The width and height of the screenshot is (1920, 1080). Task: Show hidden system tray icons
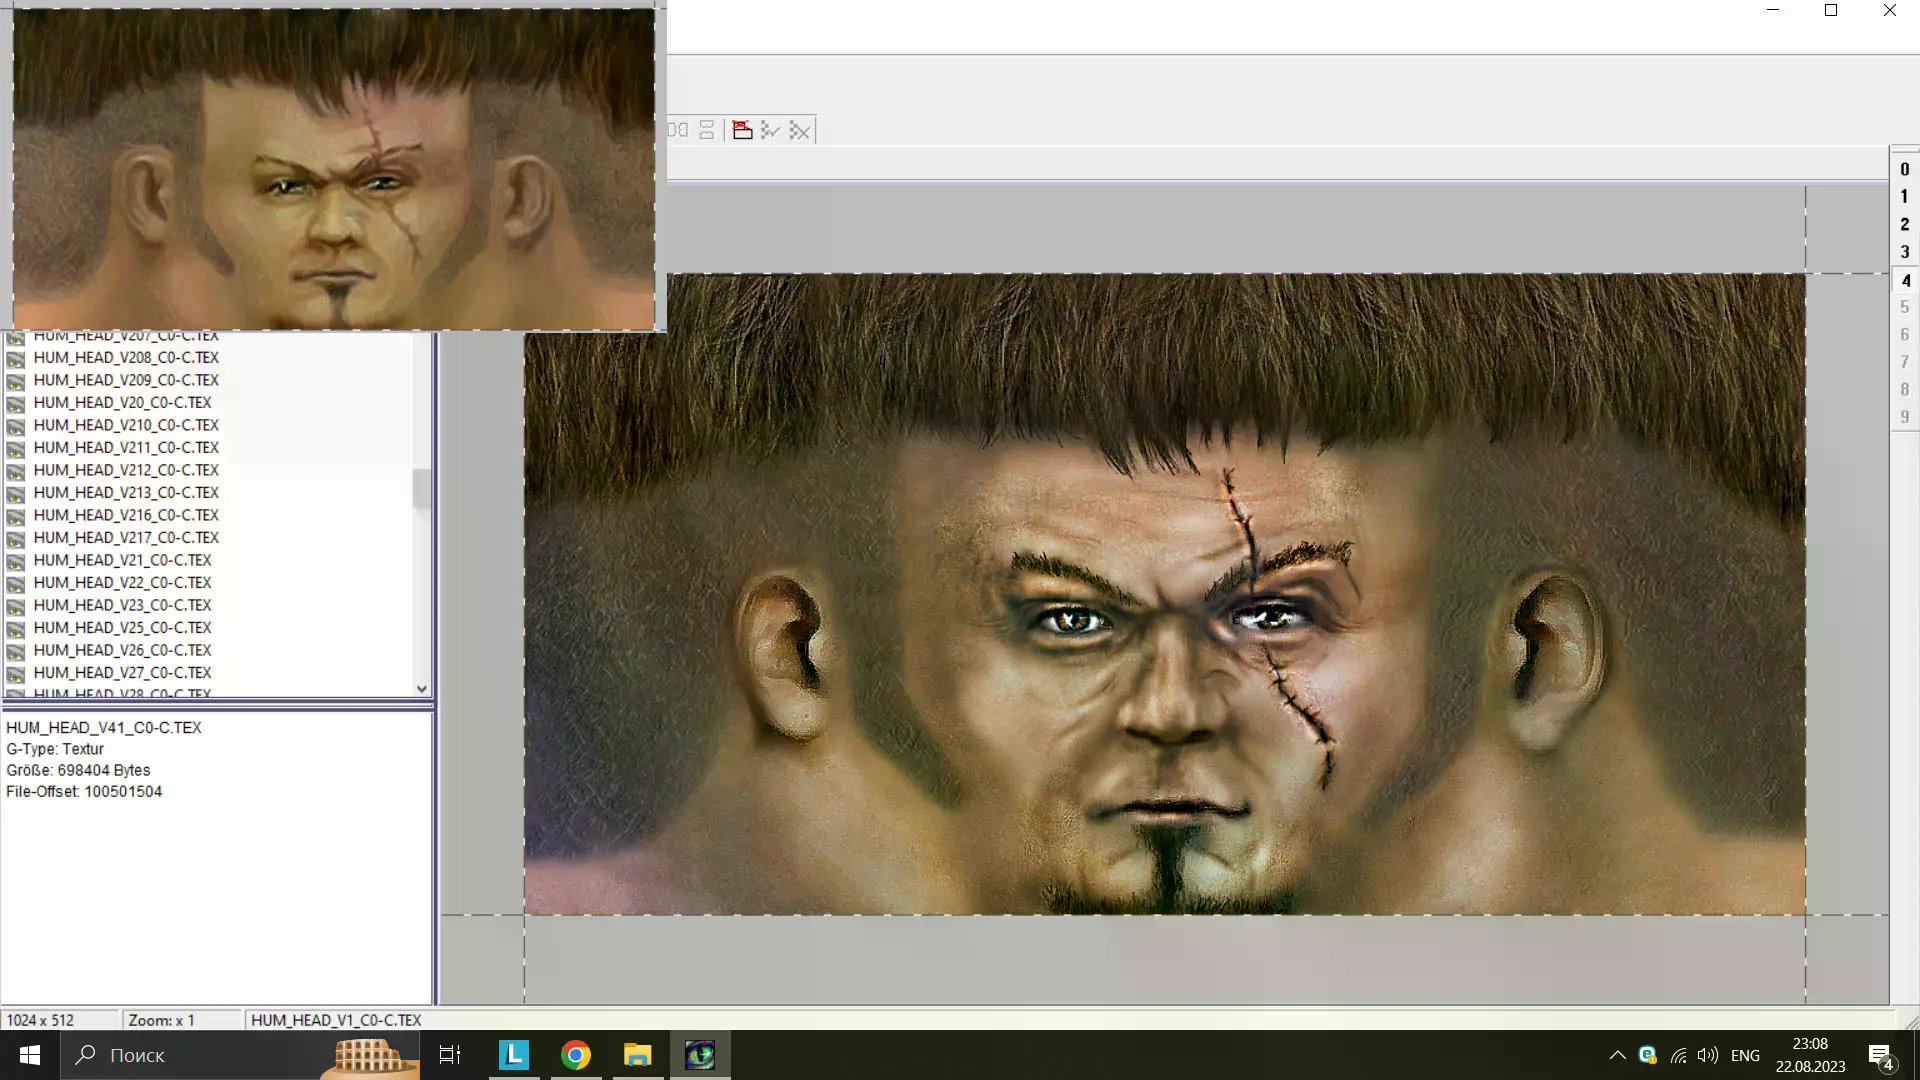click(x=1617, y=1055)
